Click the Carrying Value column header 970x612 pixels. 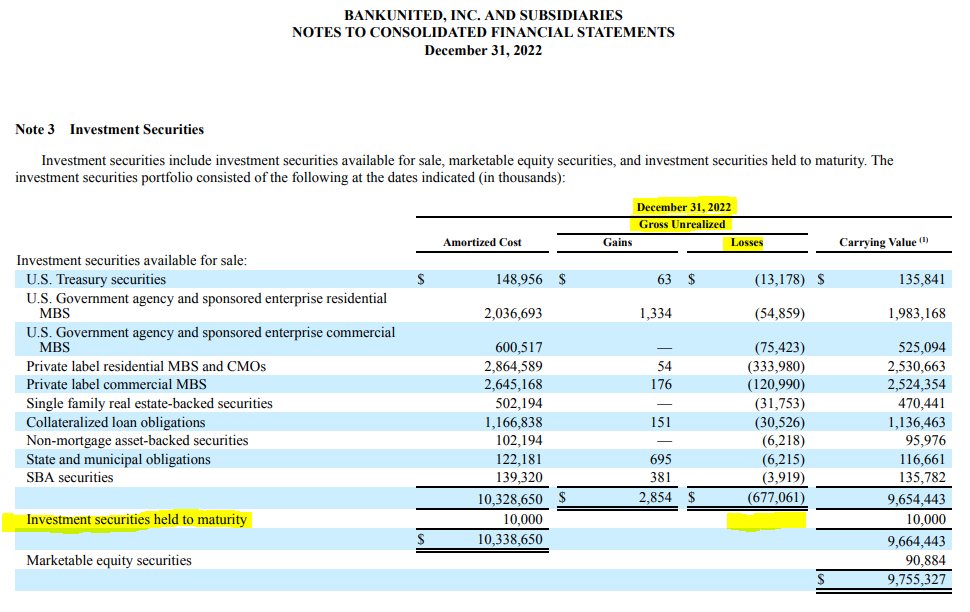tap(883, 242)
